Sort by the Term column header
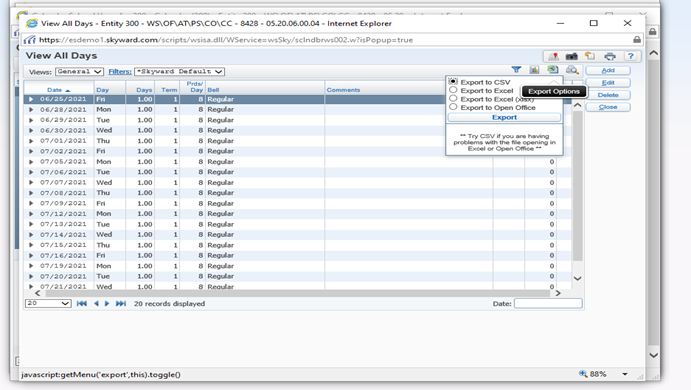691x390 pixels. [169, 90]
